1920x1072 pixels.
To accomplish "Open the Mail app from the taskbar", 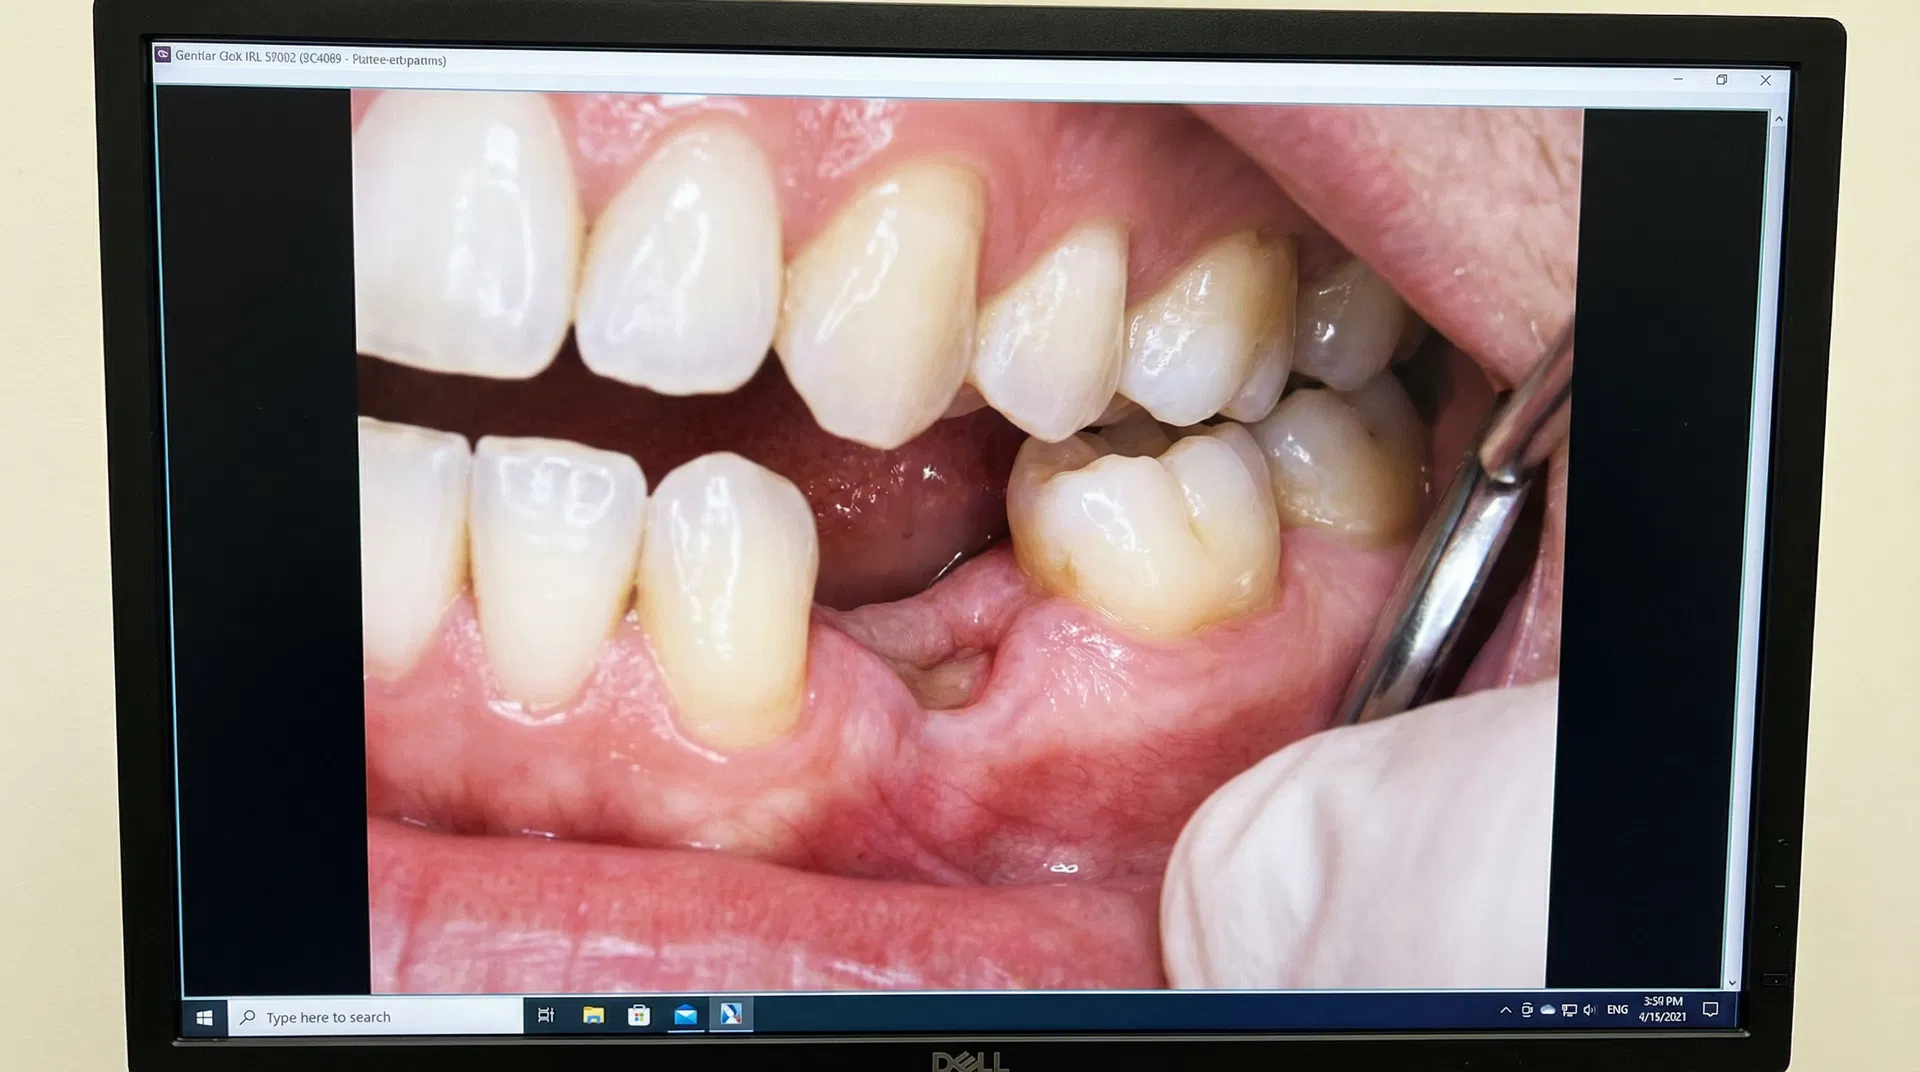I will pos(685,1016).
